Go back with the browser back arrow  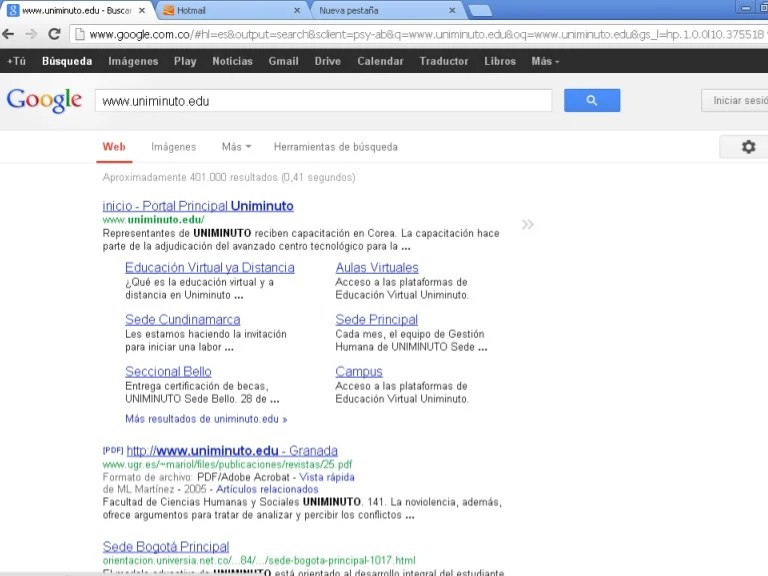8,34
